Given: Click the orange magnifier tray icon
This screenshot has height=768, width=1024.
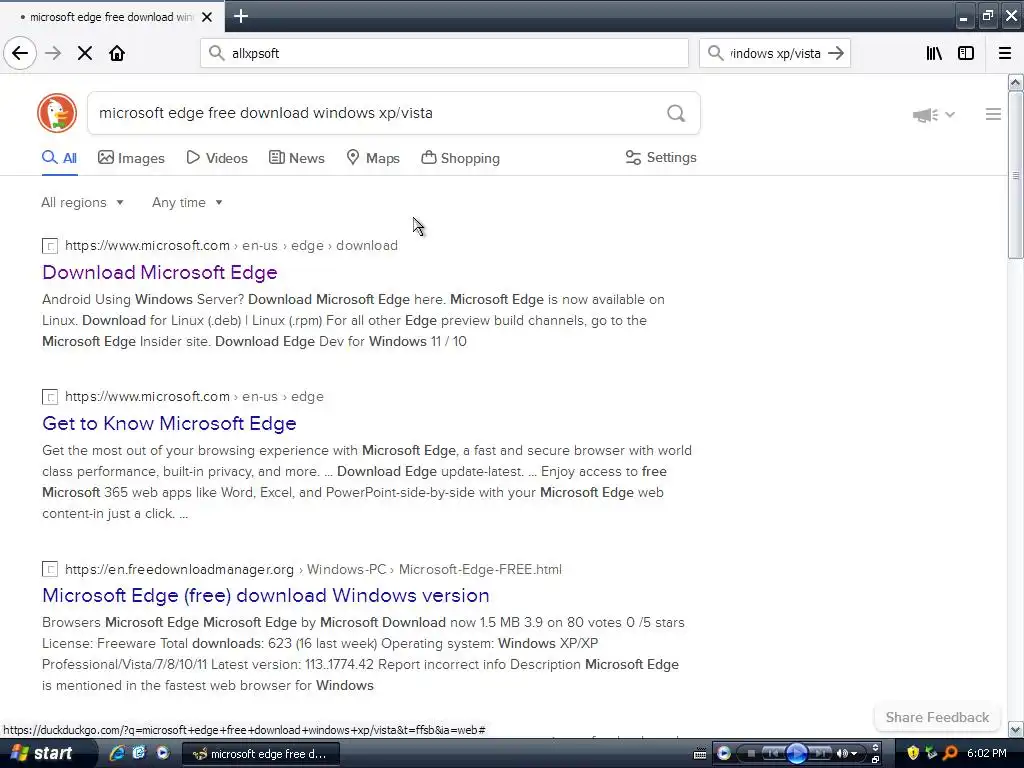Looking at the screenshot, I should click(950, 753).
